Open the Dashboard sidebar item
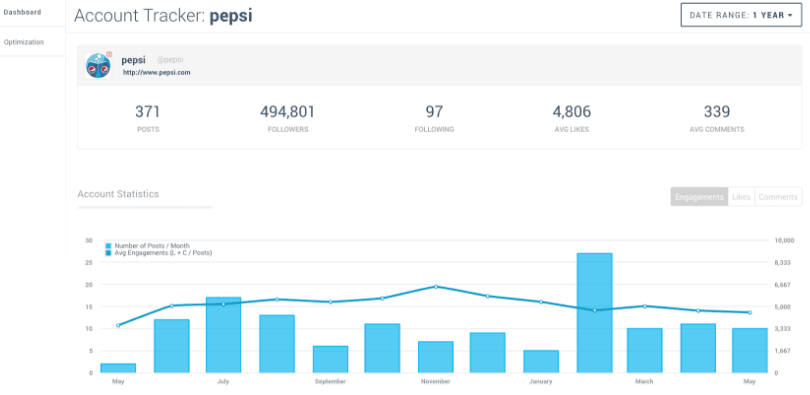810x395 pixels. [x=22, y=12]
